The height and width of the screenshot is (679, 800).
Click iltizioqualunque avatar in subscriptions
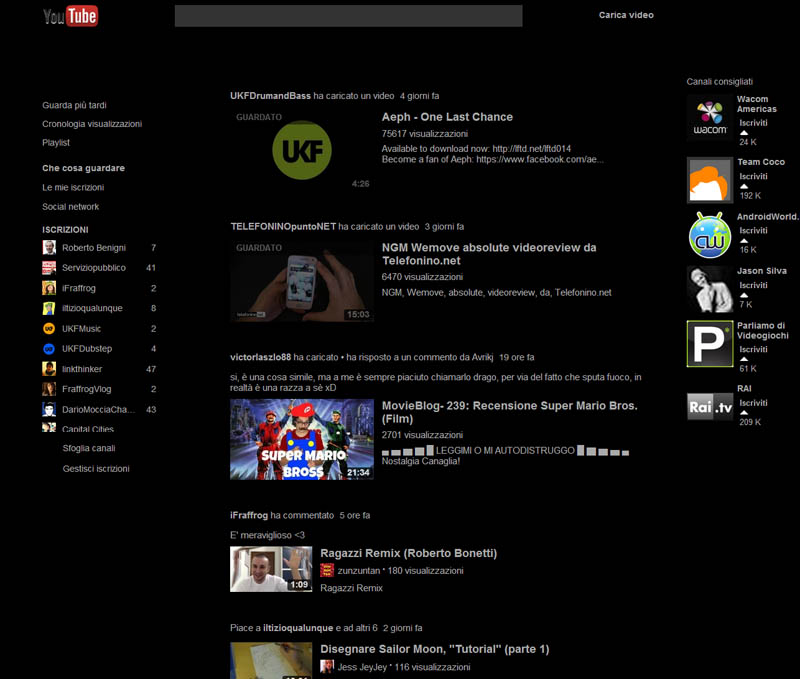tap(49, 308)
